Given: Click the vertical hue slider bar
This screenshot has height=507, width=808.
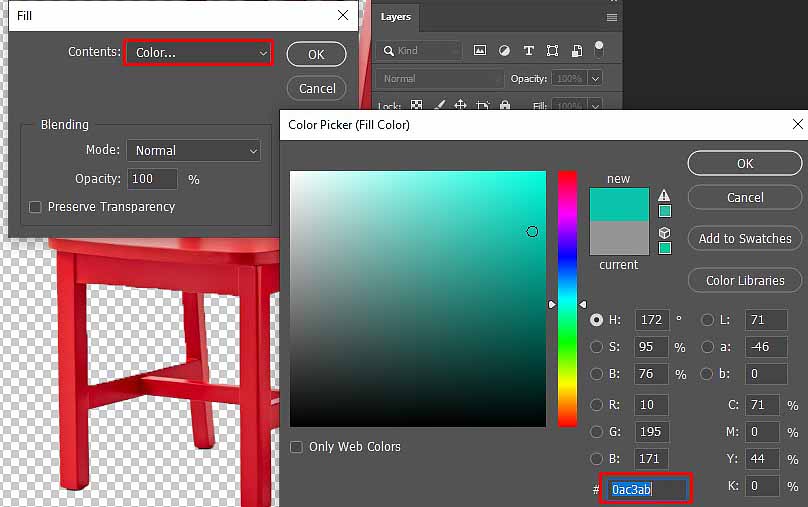Looking at the screenshot, I should point(567,298).
